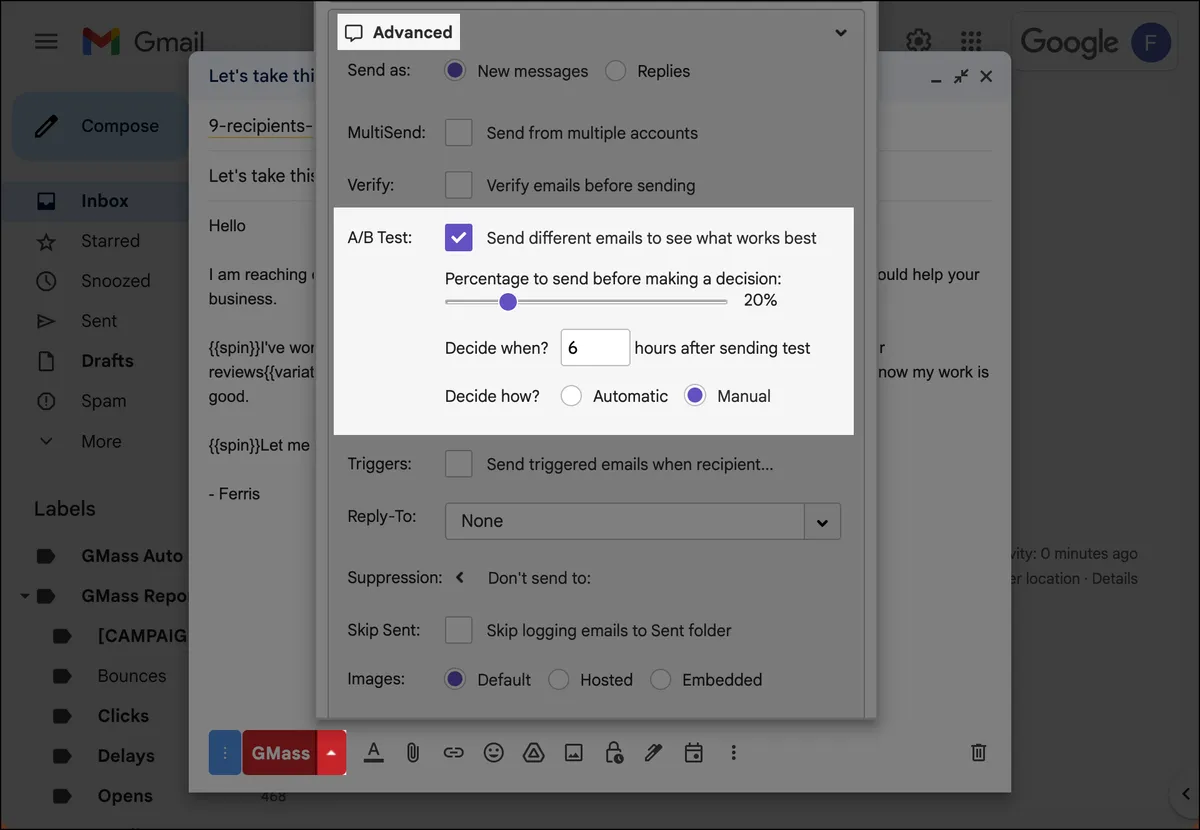Image resolution: width=1200 pixels, height=830 pixels.
Task: Click the Sent arrow icon in sidebar
Action: (46, 321)
